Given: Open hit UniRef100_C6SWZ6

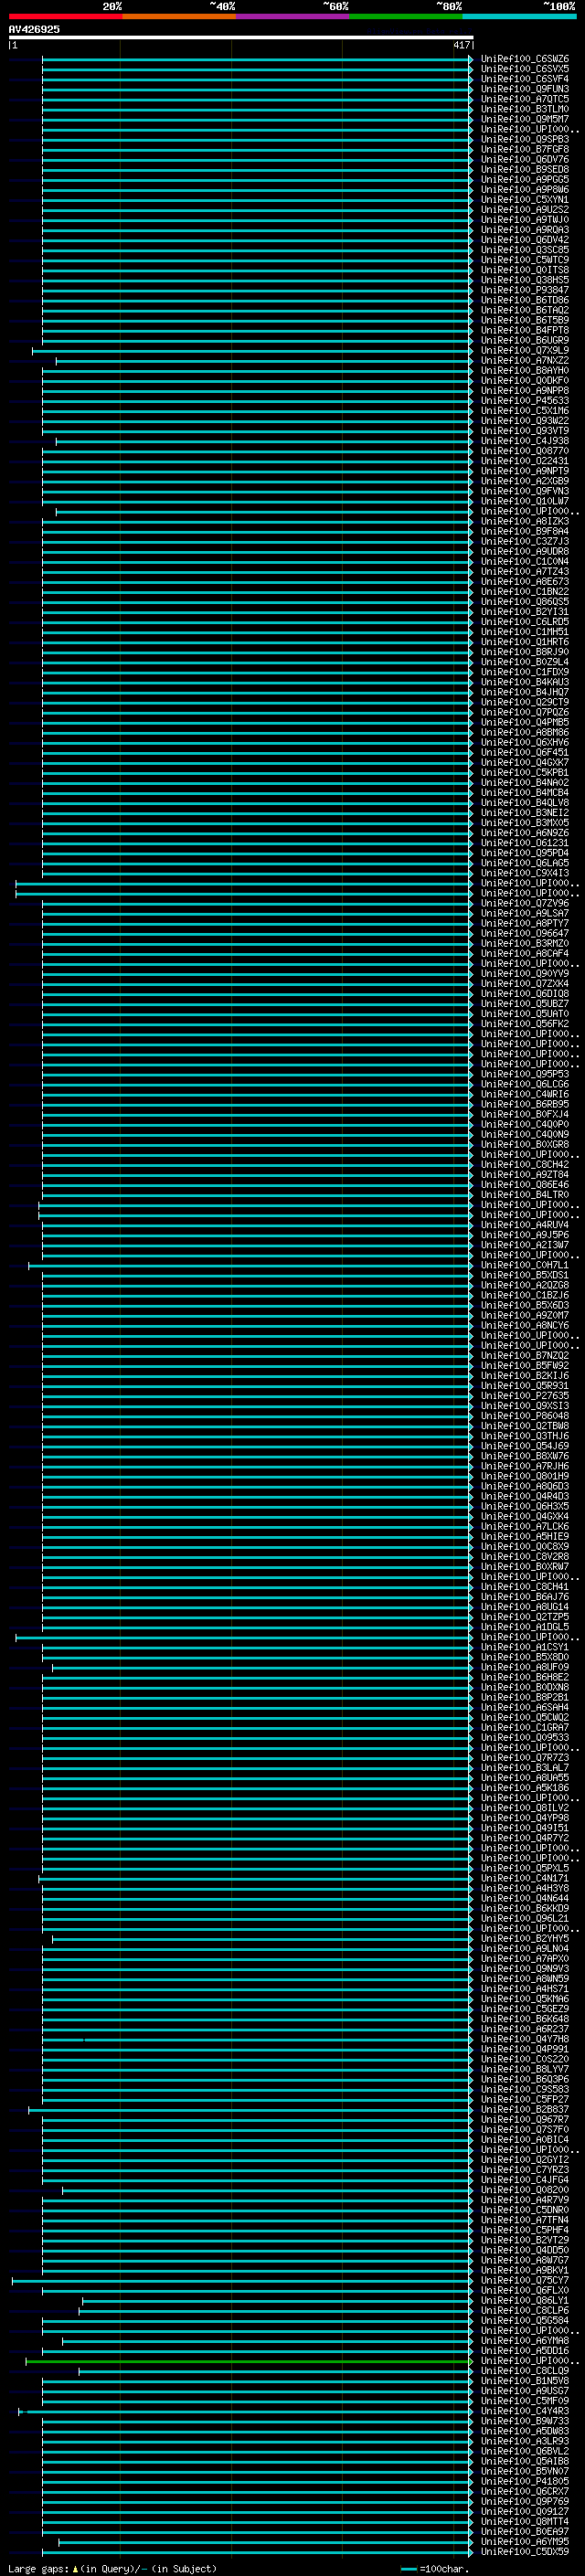Looking at the screenshot, I should pos(525,59).
